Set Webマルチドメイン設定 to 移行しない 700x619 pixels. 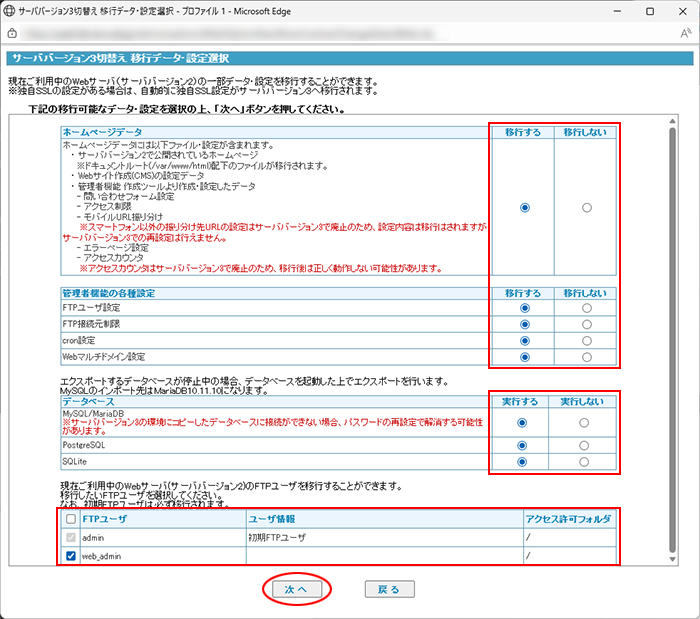pos(587,357)
